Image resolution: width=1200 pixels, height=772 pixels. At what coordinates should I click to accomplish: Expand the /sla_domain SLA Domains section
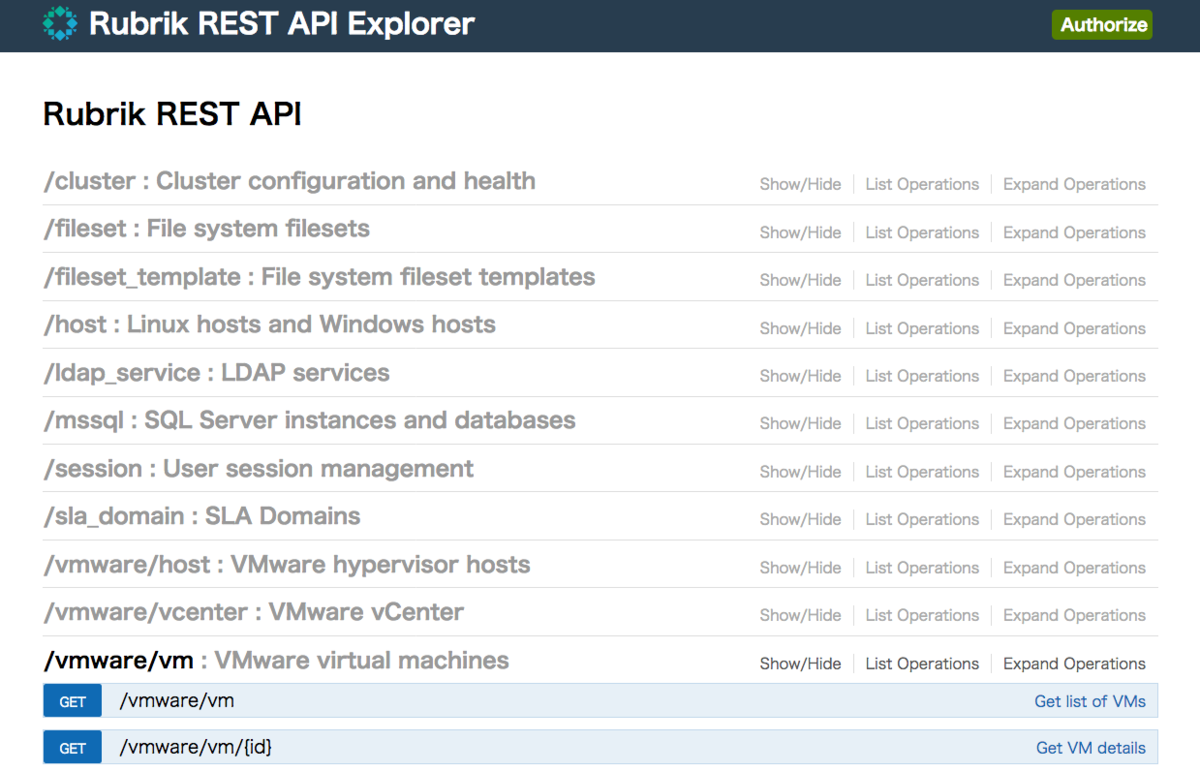(x=202, y=516)
